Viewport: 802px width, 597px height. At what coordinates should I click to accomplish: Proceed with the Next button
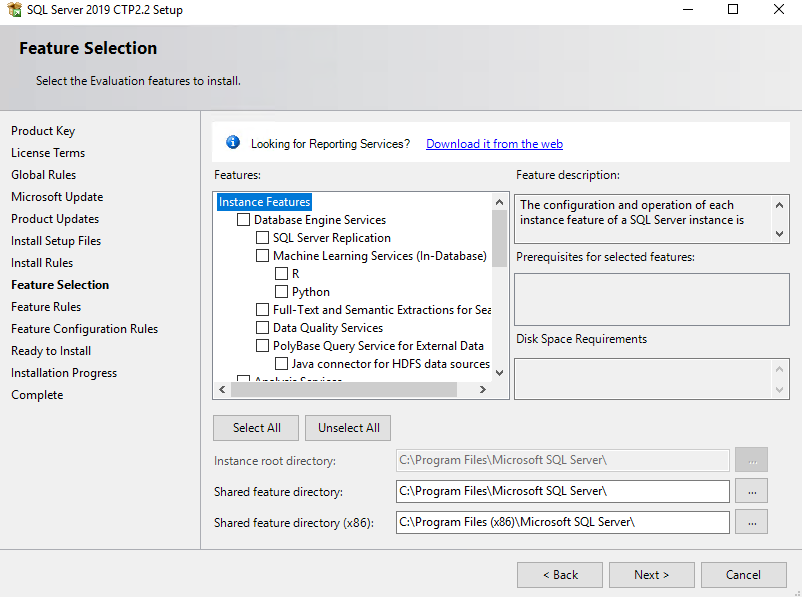(652, 575)
